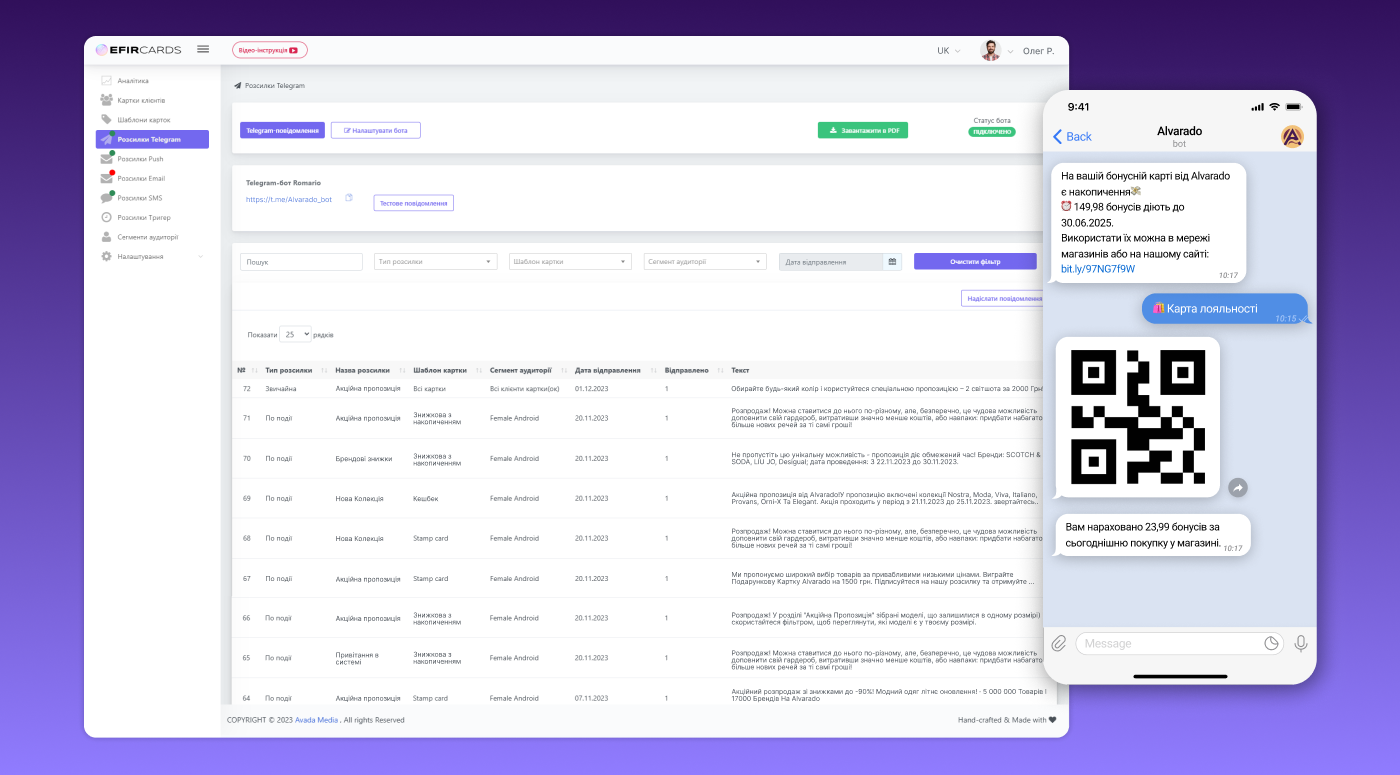The image size is (1400, 775).
Task: Tap the microphone icon in chat
Action: tap(1300, 643)
